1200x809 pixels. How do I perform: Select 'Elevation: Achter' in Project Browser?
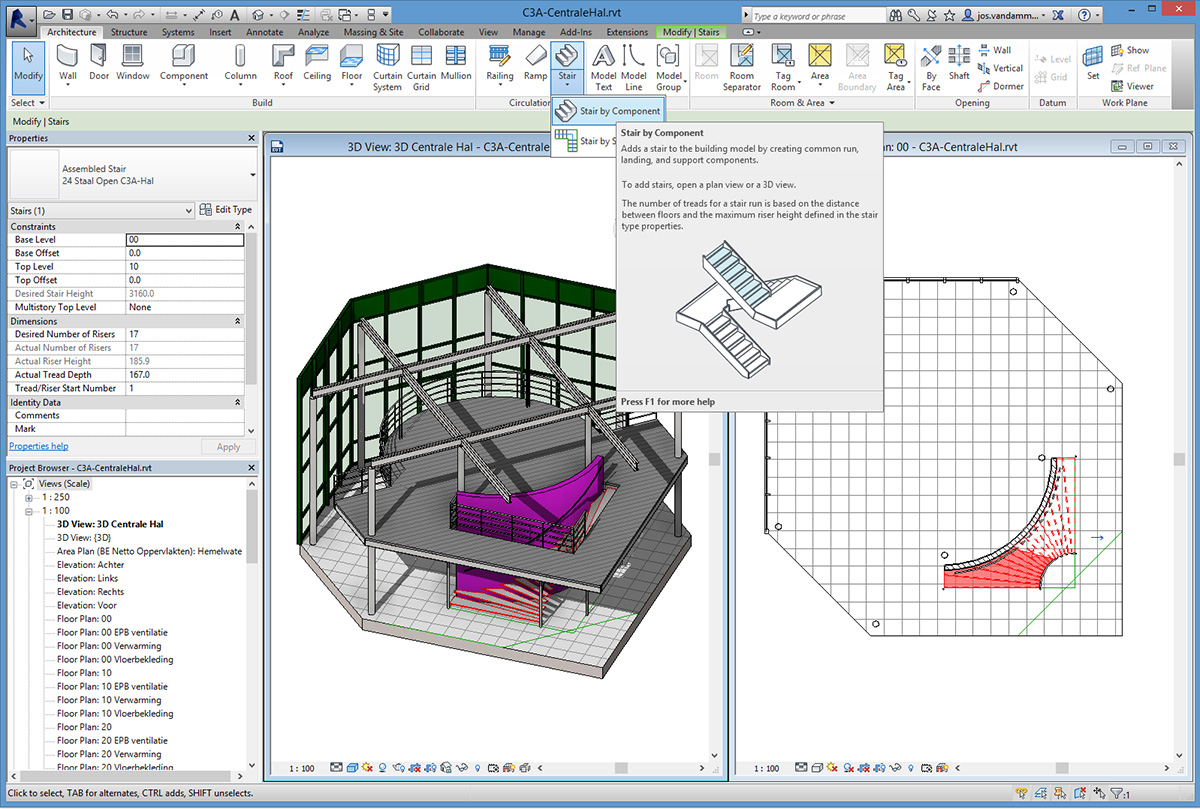click(x=91, y=565)
